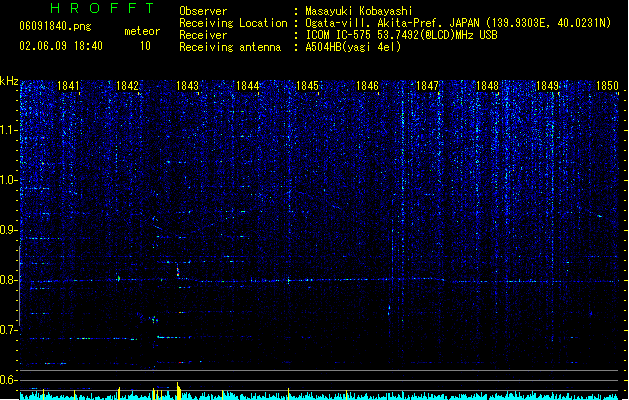Click the red-hot meteor echo near 0.8 kHz at 1843
Viewport: 629px width, 400px height.
tap(178, 272)
